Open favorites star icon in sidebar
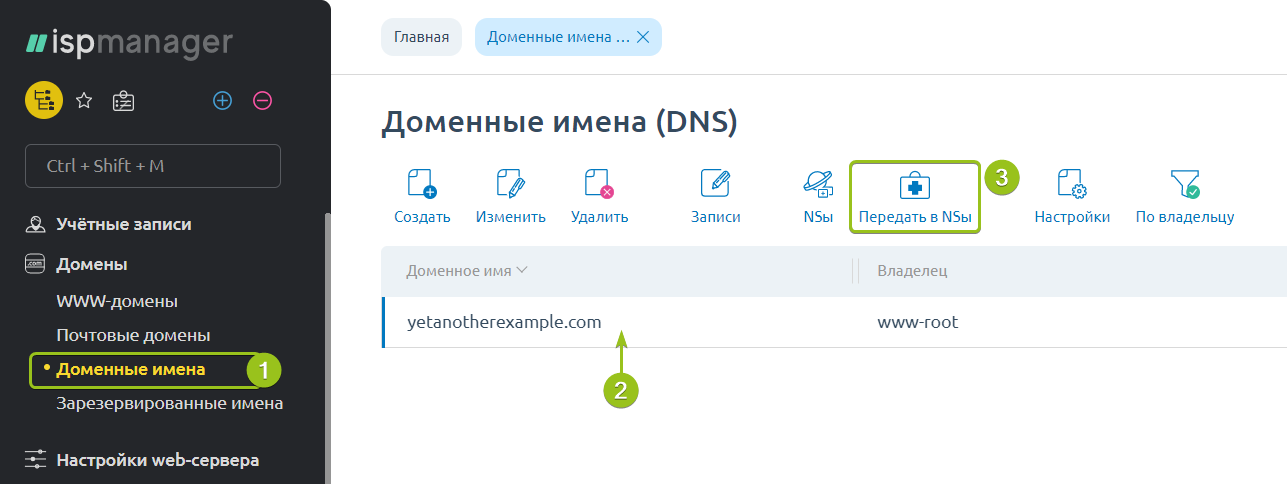Viewport: 1287px width, 484px height. click(84, 100)
